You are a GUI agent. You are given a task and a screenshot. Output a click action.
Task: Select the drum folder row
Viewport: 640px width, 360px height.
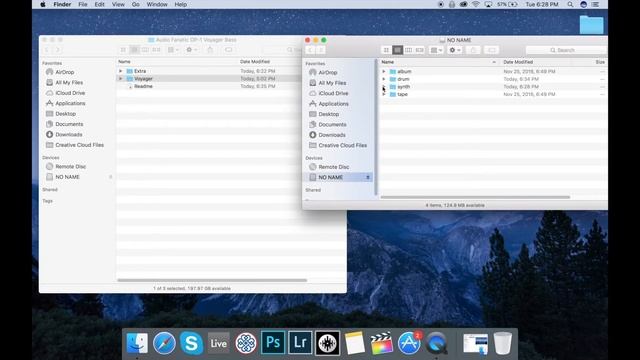[493, 79]
